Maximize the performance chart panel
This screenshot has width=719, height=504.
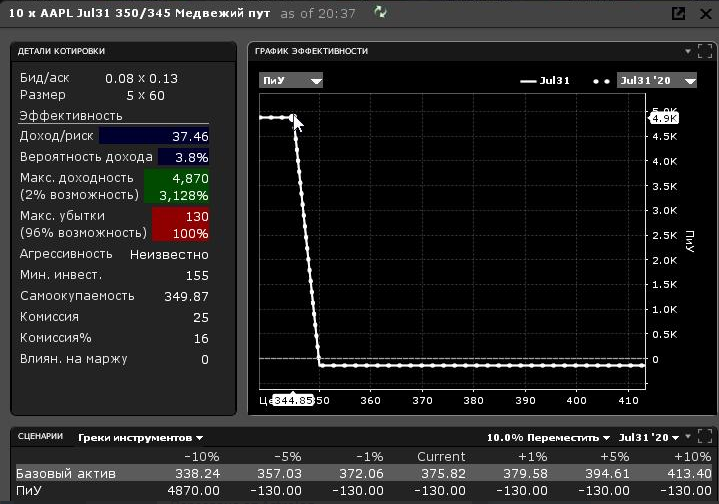[705, 51]
